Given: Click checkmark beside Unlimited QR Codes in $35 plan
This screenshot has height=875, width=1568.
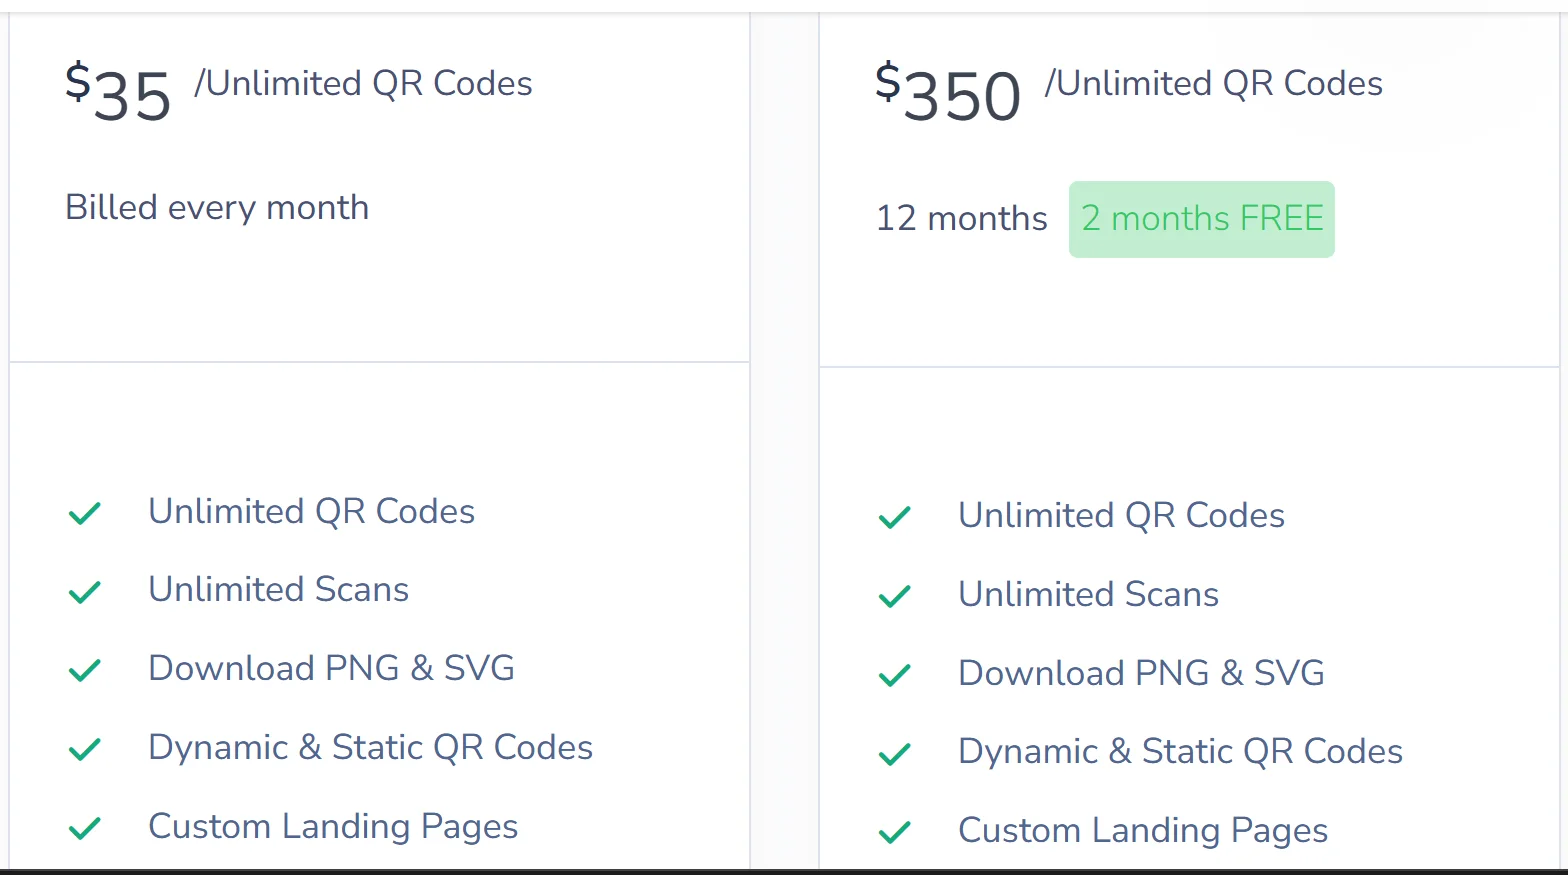Looking at the screenshot, I should (x=85, y=513).
